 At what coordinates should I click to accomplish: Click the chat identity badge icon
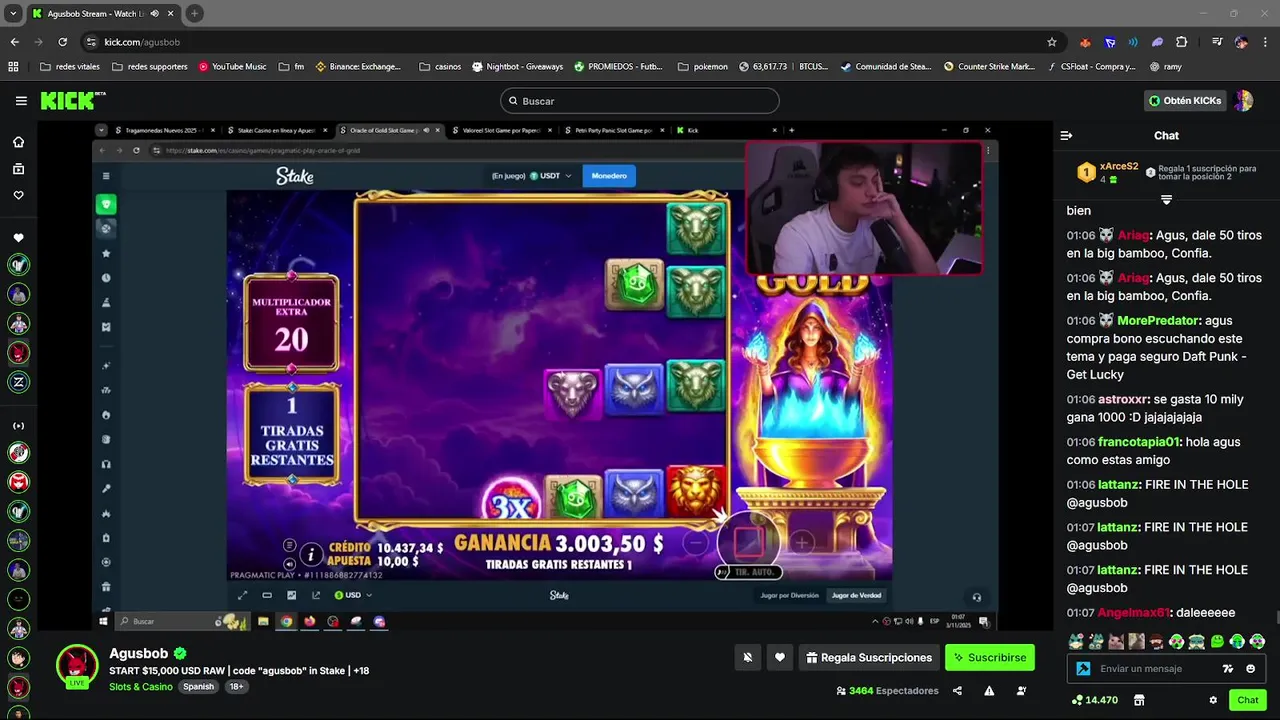(1083, 669)
